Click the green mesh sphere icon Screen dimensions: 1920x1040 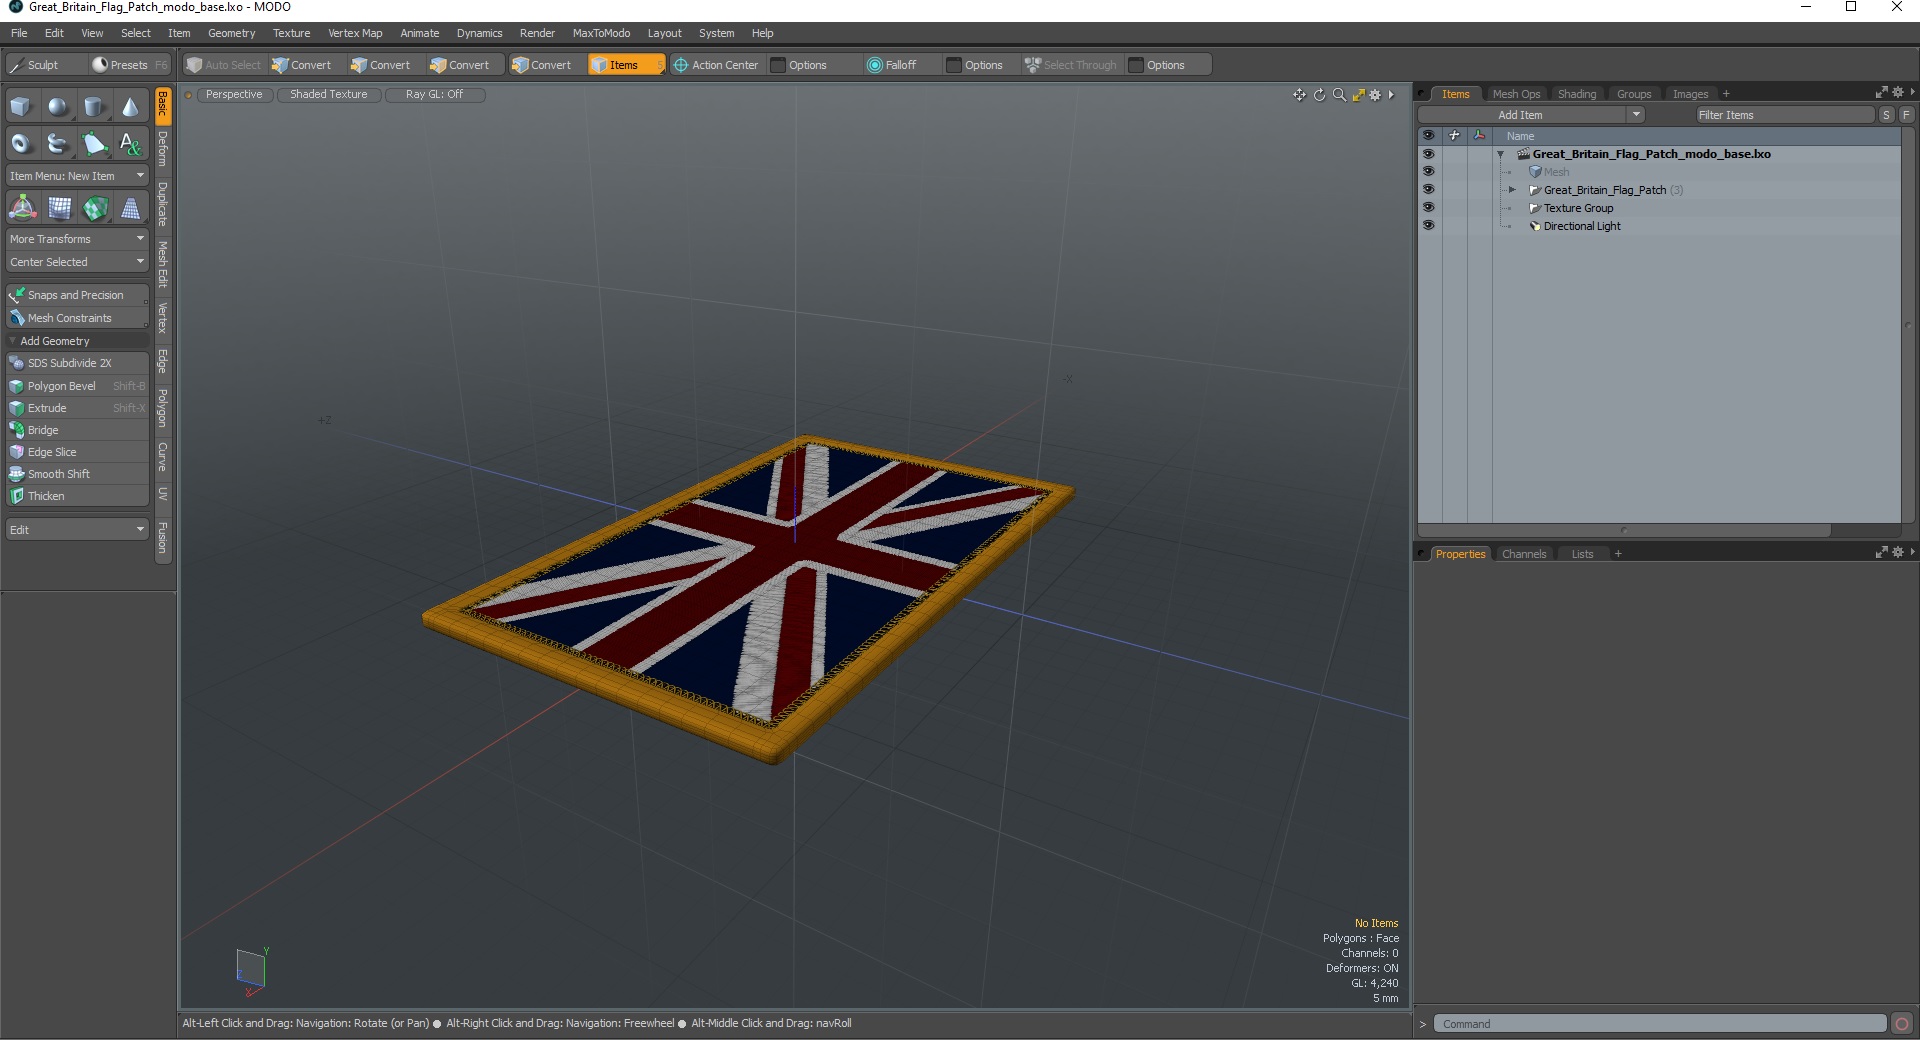[x=95, y=208]
